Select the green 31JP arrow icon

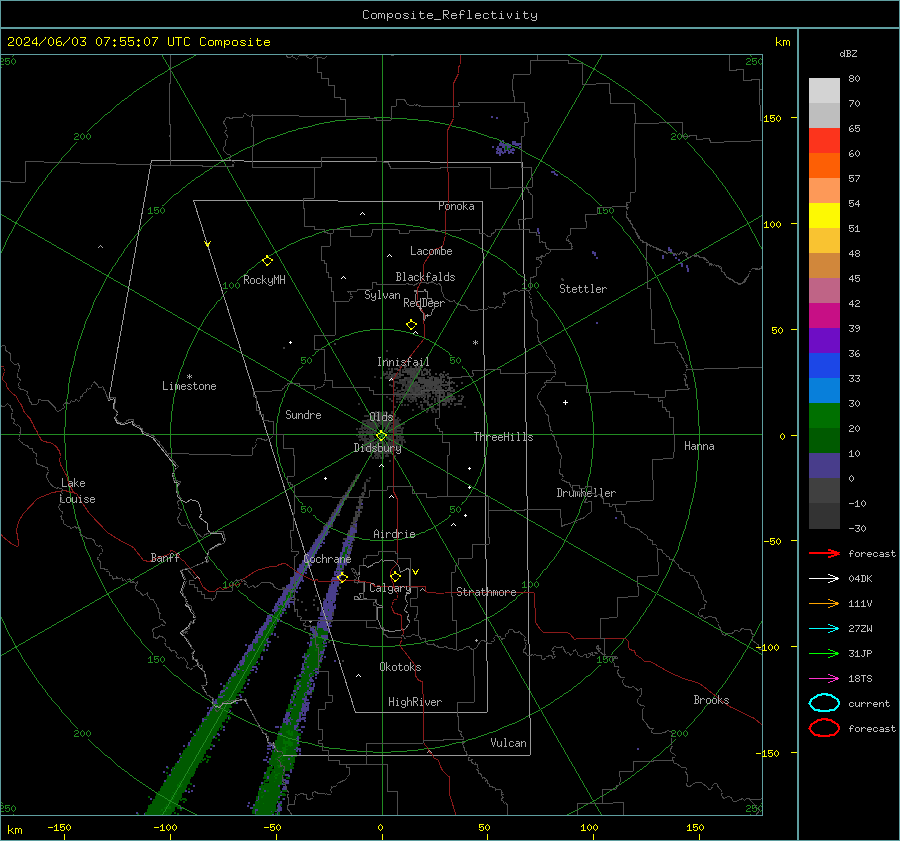[824, 653]
